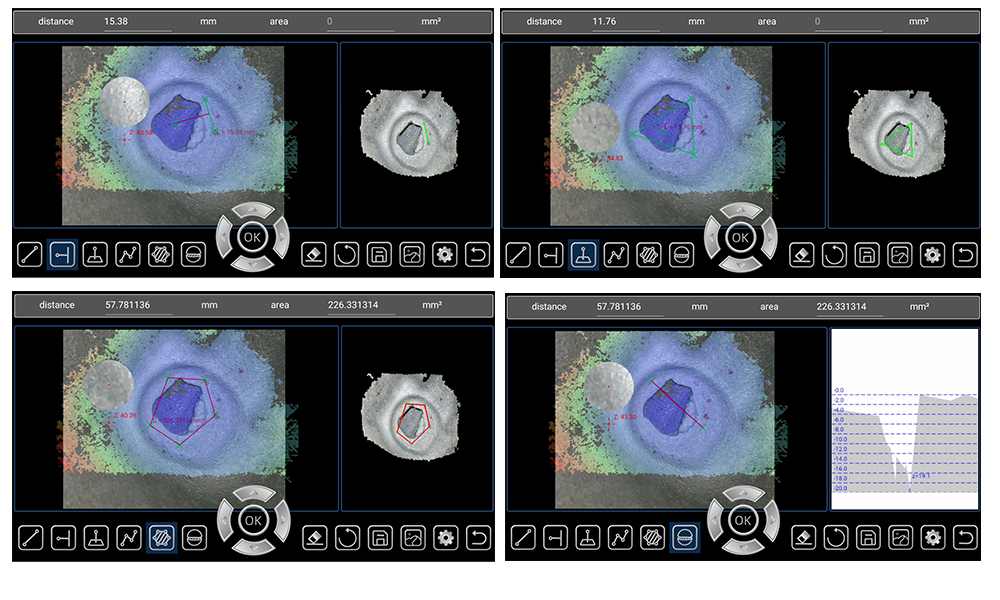Select polygon area tool in depth graph panel
The image size is (1000, 600).
652,538
